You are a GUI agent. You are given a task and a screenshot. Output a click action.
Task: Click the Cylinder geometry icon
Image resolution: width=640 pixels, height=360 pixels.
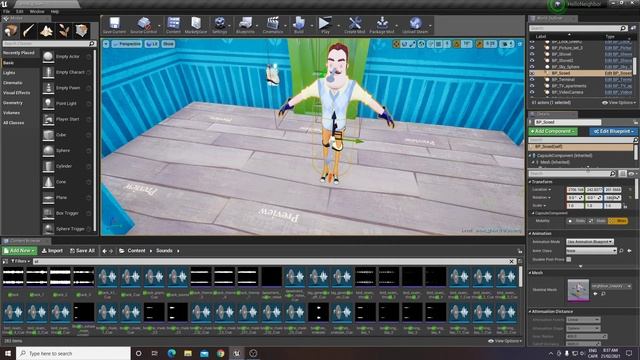pyautogui.click(x=48, y=166)
